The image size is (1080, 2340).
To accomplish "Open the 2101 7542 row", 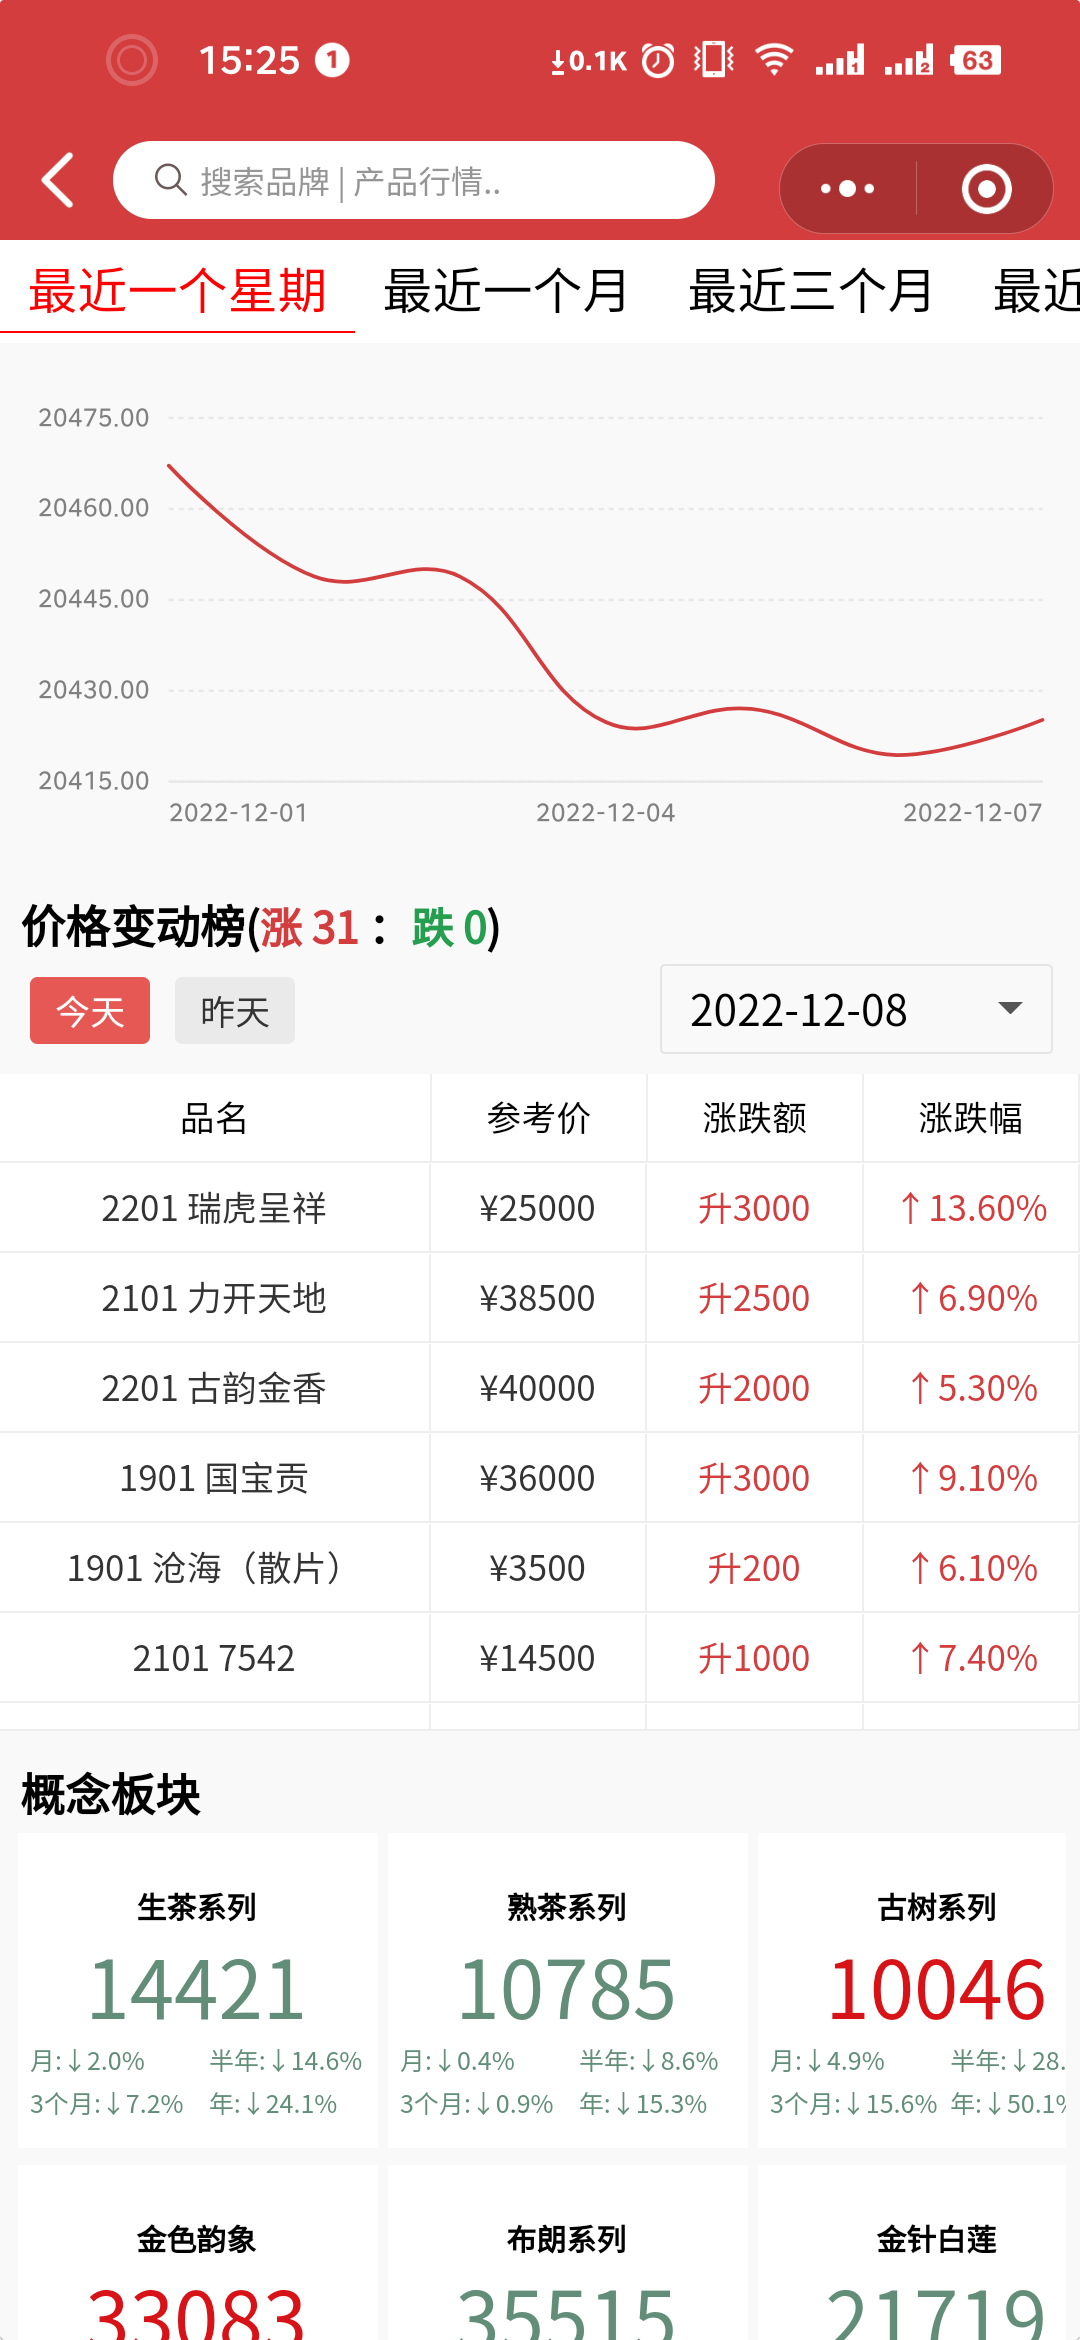I will (540, 1658).
